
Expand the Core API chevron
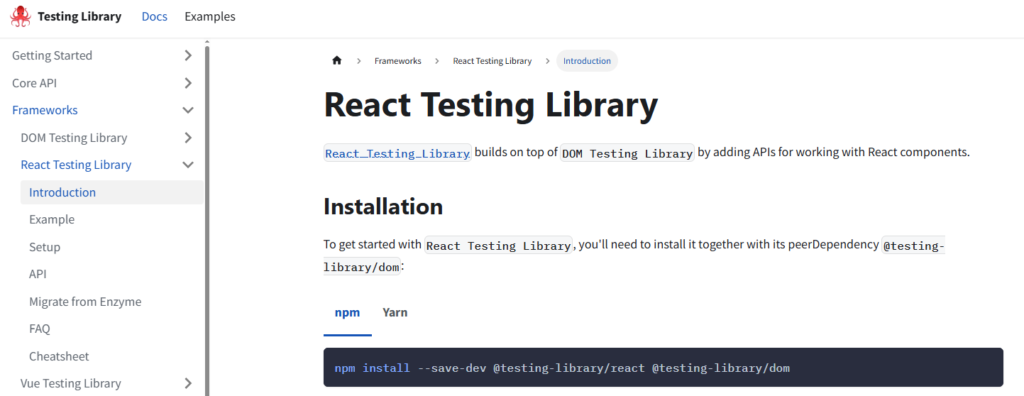188,83
